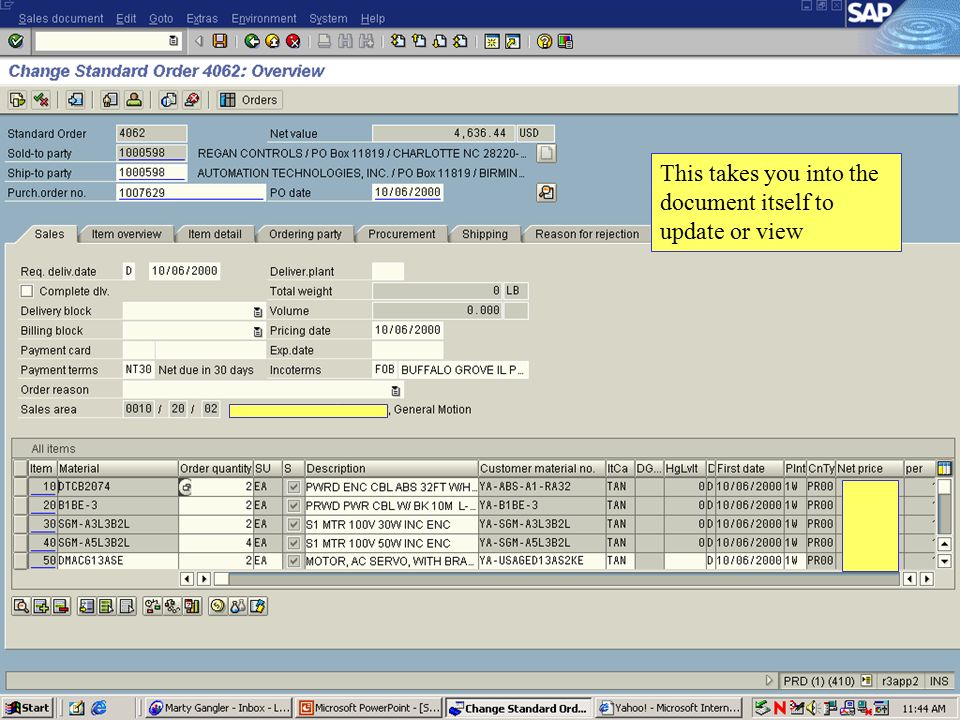Switch to Yahoo! Internet Explorer taskbar button

coord(669,708)
